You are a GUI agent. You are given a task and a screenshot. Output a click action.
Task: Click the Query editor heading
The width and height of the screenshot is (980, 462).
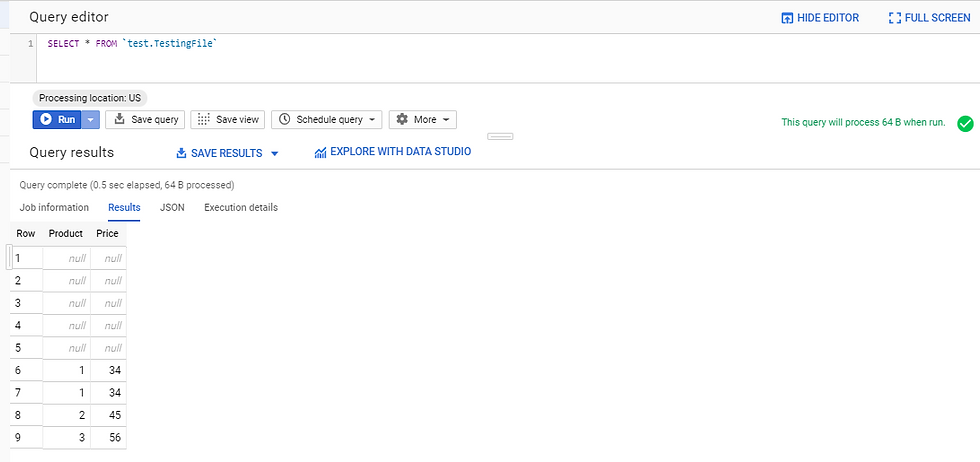(x=69, y=17)
